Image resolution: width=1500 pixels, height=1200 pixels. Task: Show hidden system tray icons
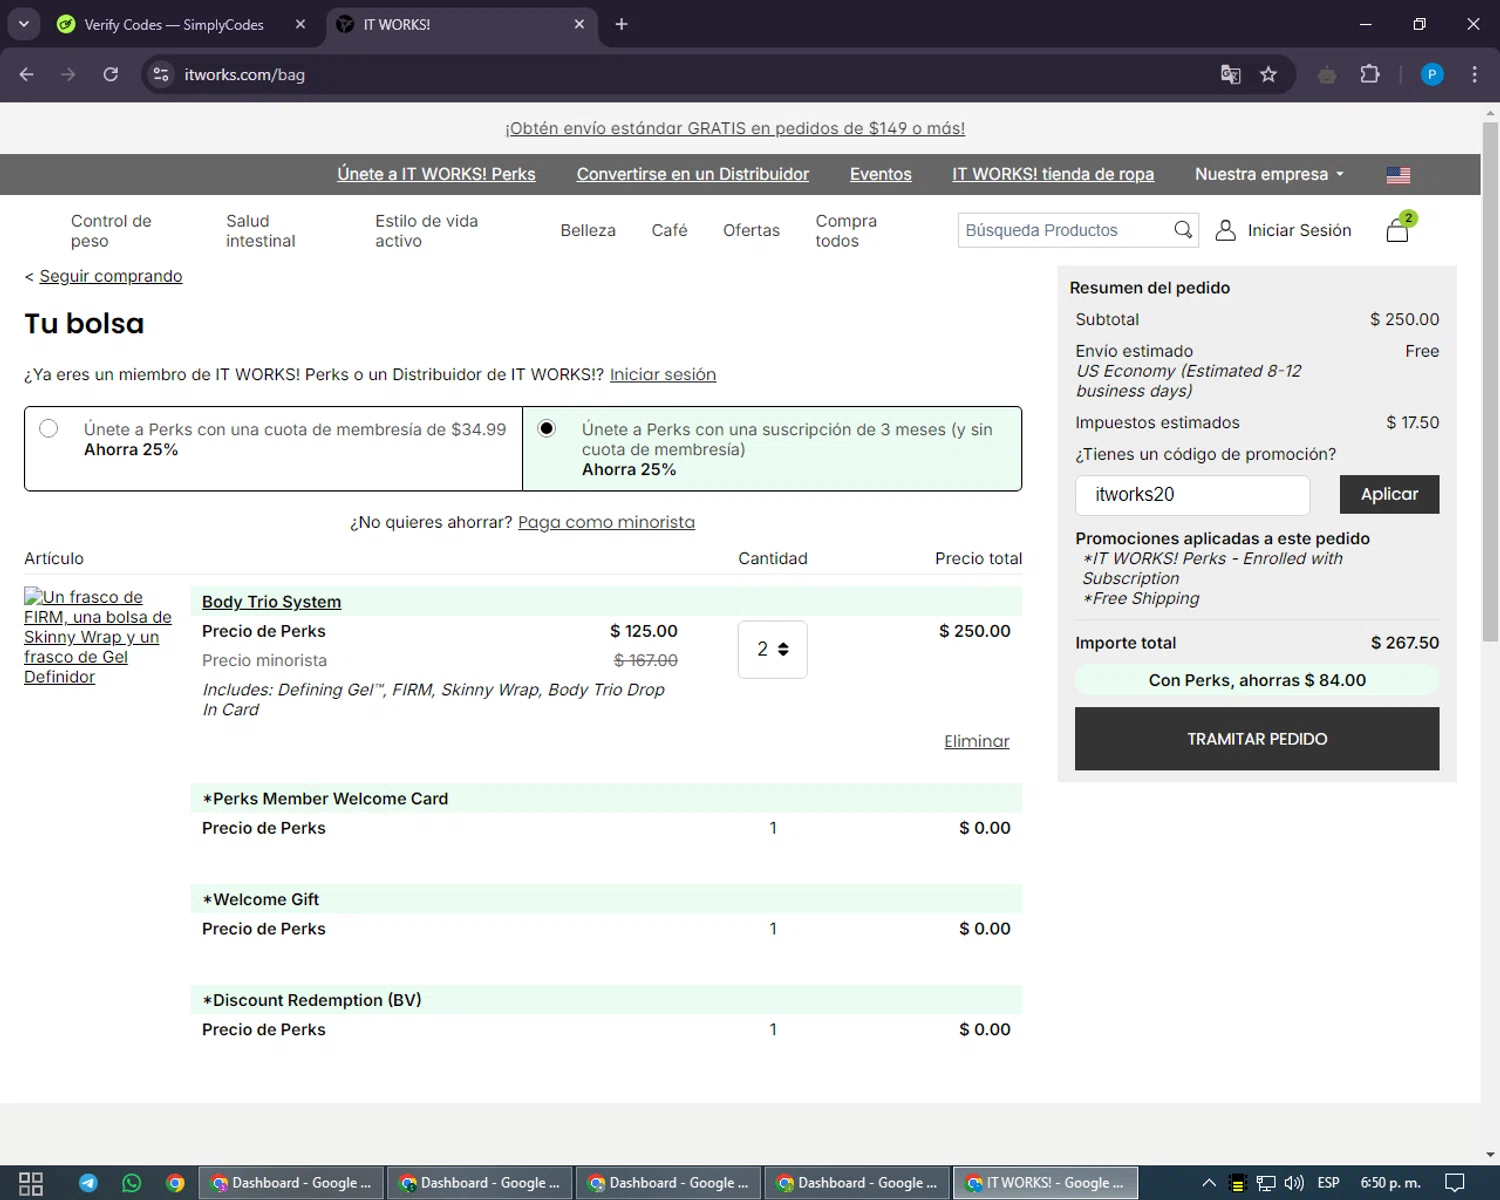tap(1209, 1183)
